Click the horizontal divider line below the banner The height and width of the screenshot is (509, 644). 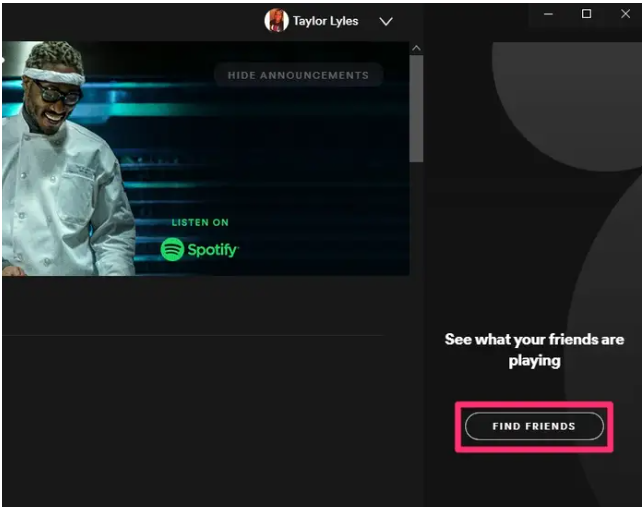193,335
